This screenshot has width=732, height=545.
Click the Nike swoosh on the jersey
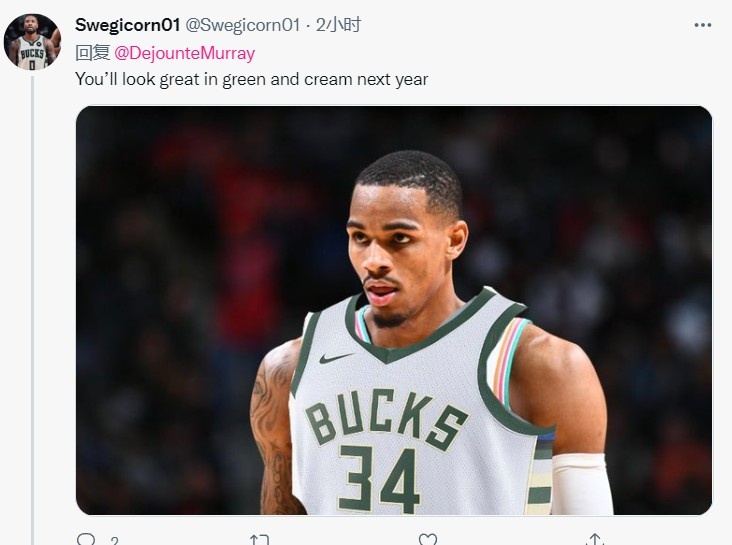(x=336, y=358)
